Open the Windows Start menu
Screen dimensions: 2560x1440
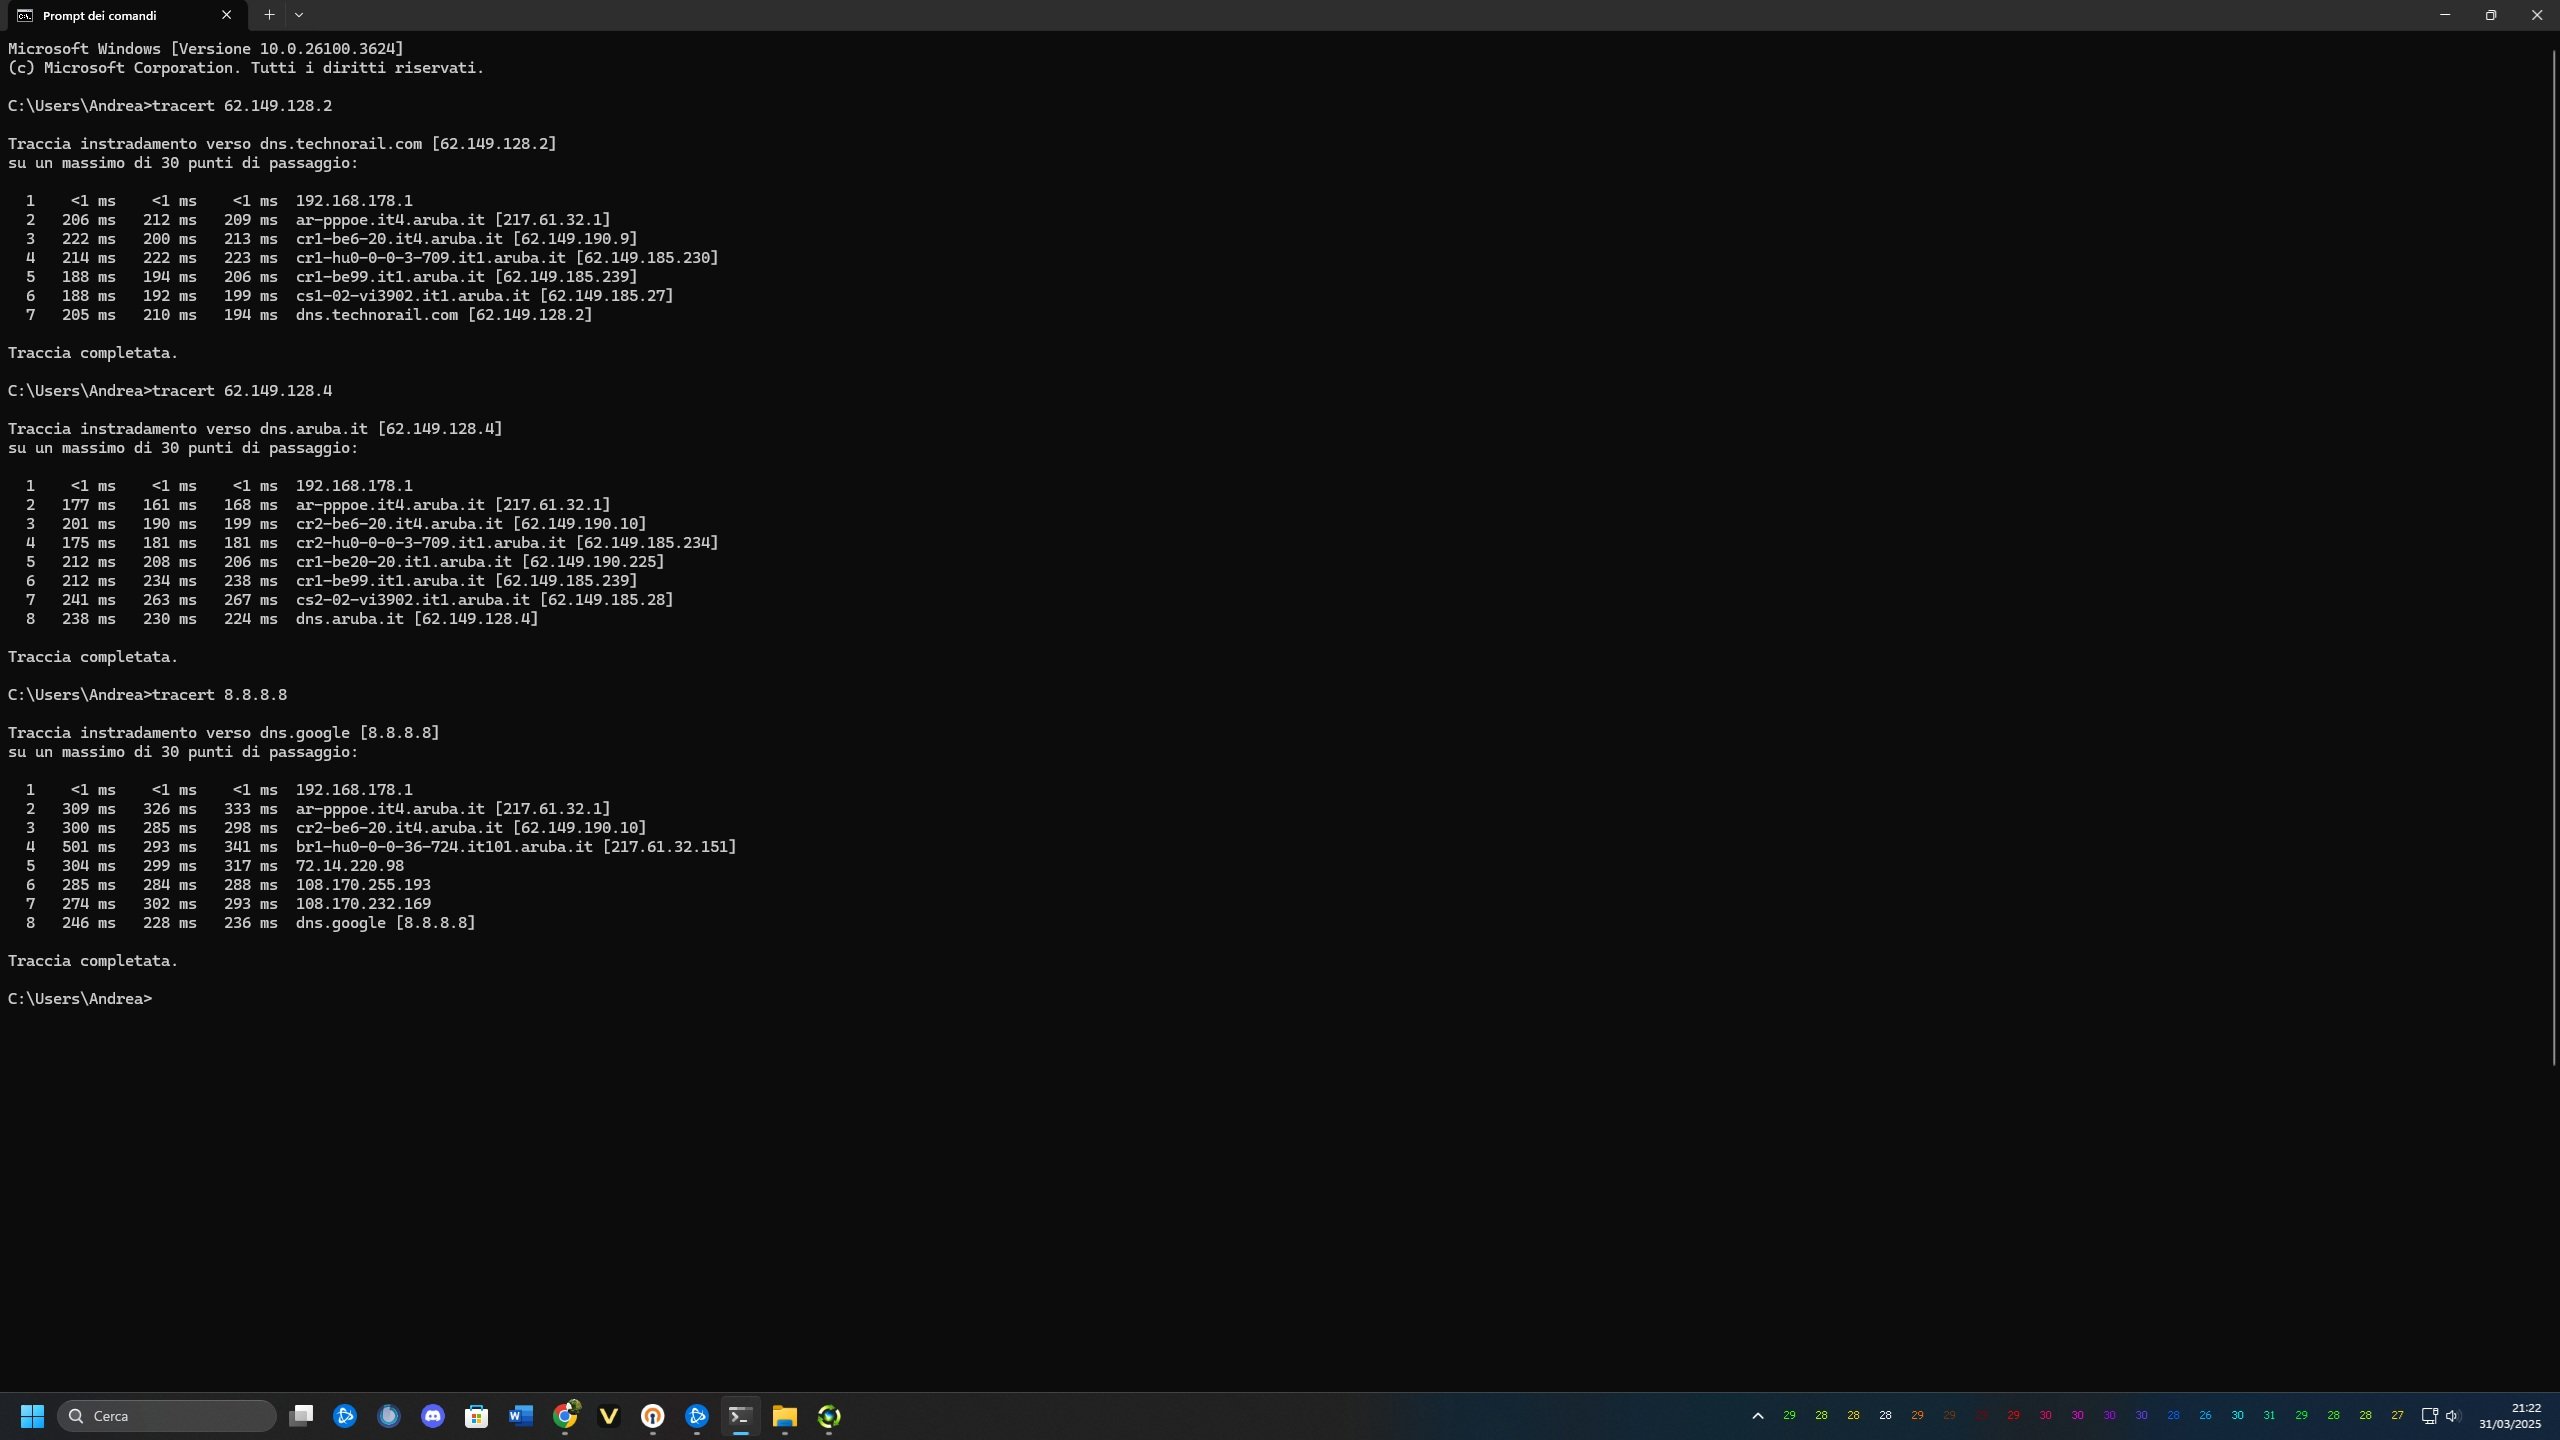(32, 1416)
